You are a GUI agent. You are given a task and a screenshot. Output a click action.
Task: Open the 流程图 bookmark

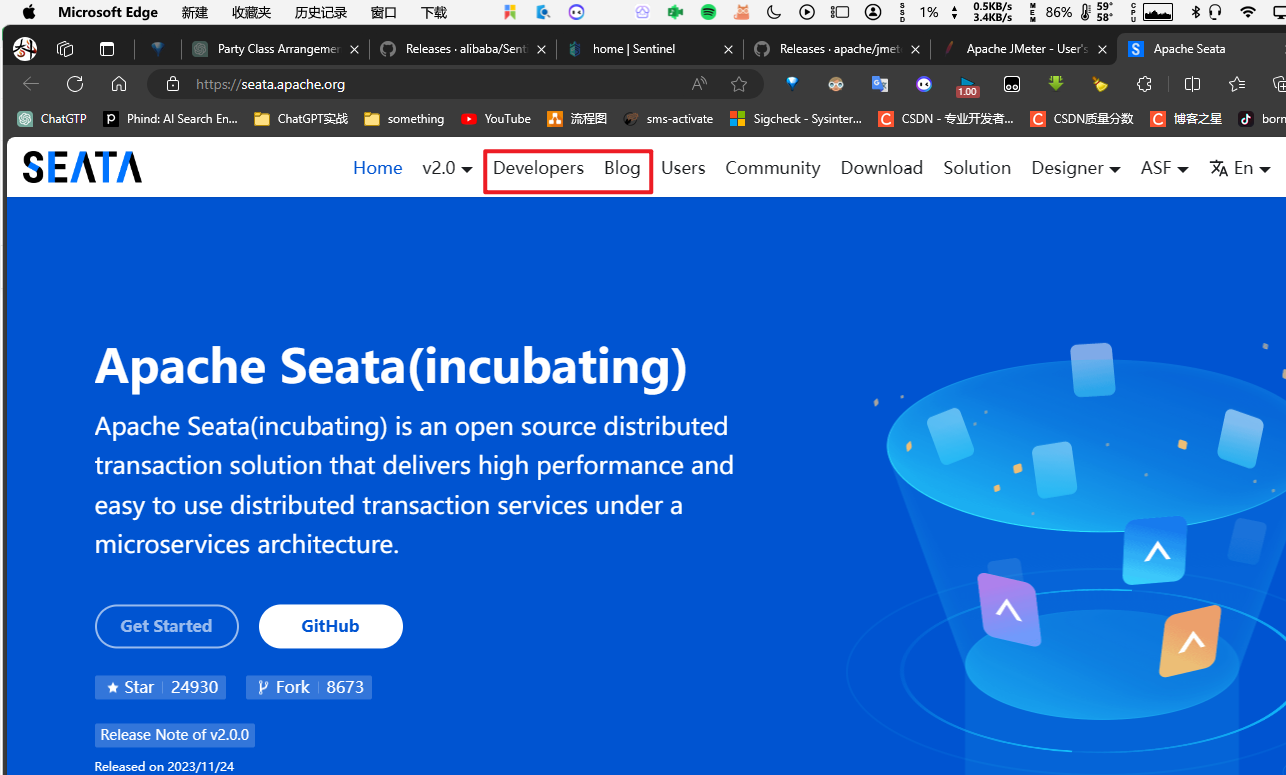577,118
